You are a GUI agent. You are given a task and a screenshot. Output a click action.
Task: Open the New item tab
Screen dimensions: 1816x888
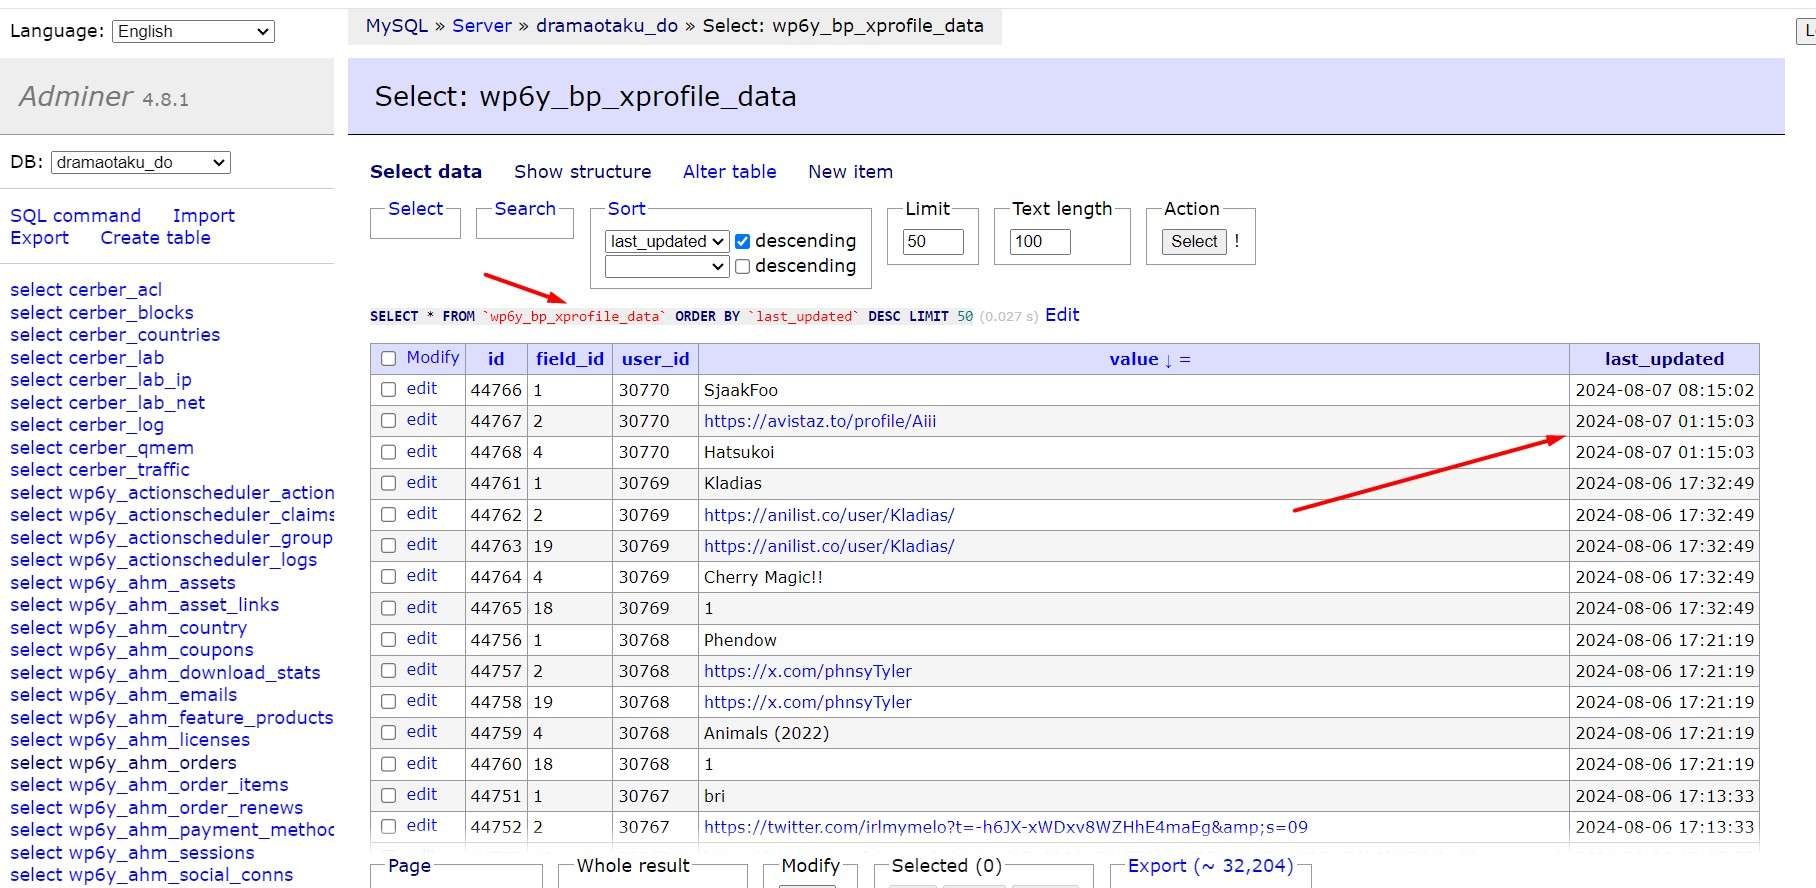click(850, 172)
